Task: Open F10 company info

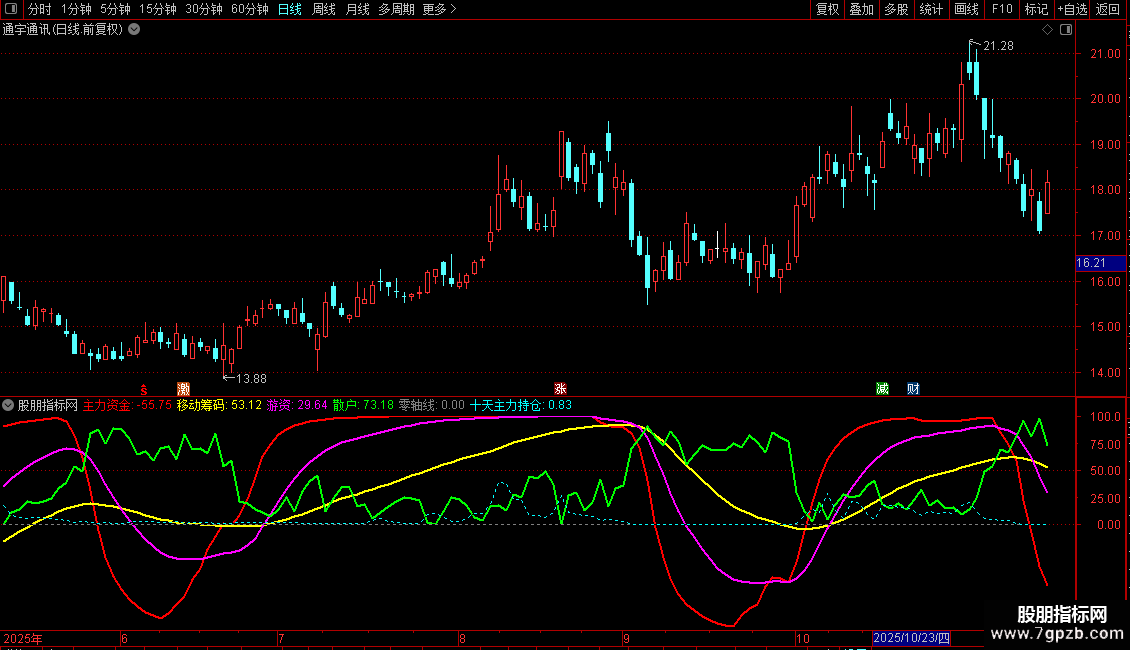Action: (x=1002, y=9)
